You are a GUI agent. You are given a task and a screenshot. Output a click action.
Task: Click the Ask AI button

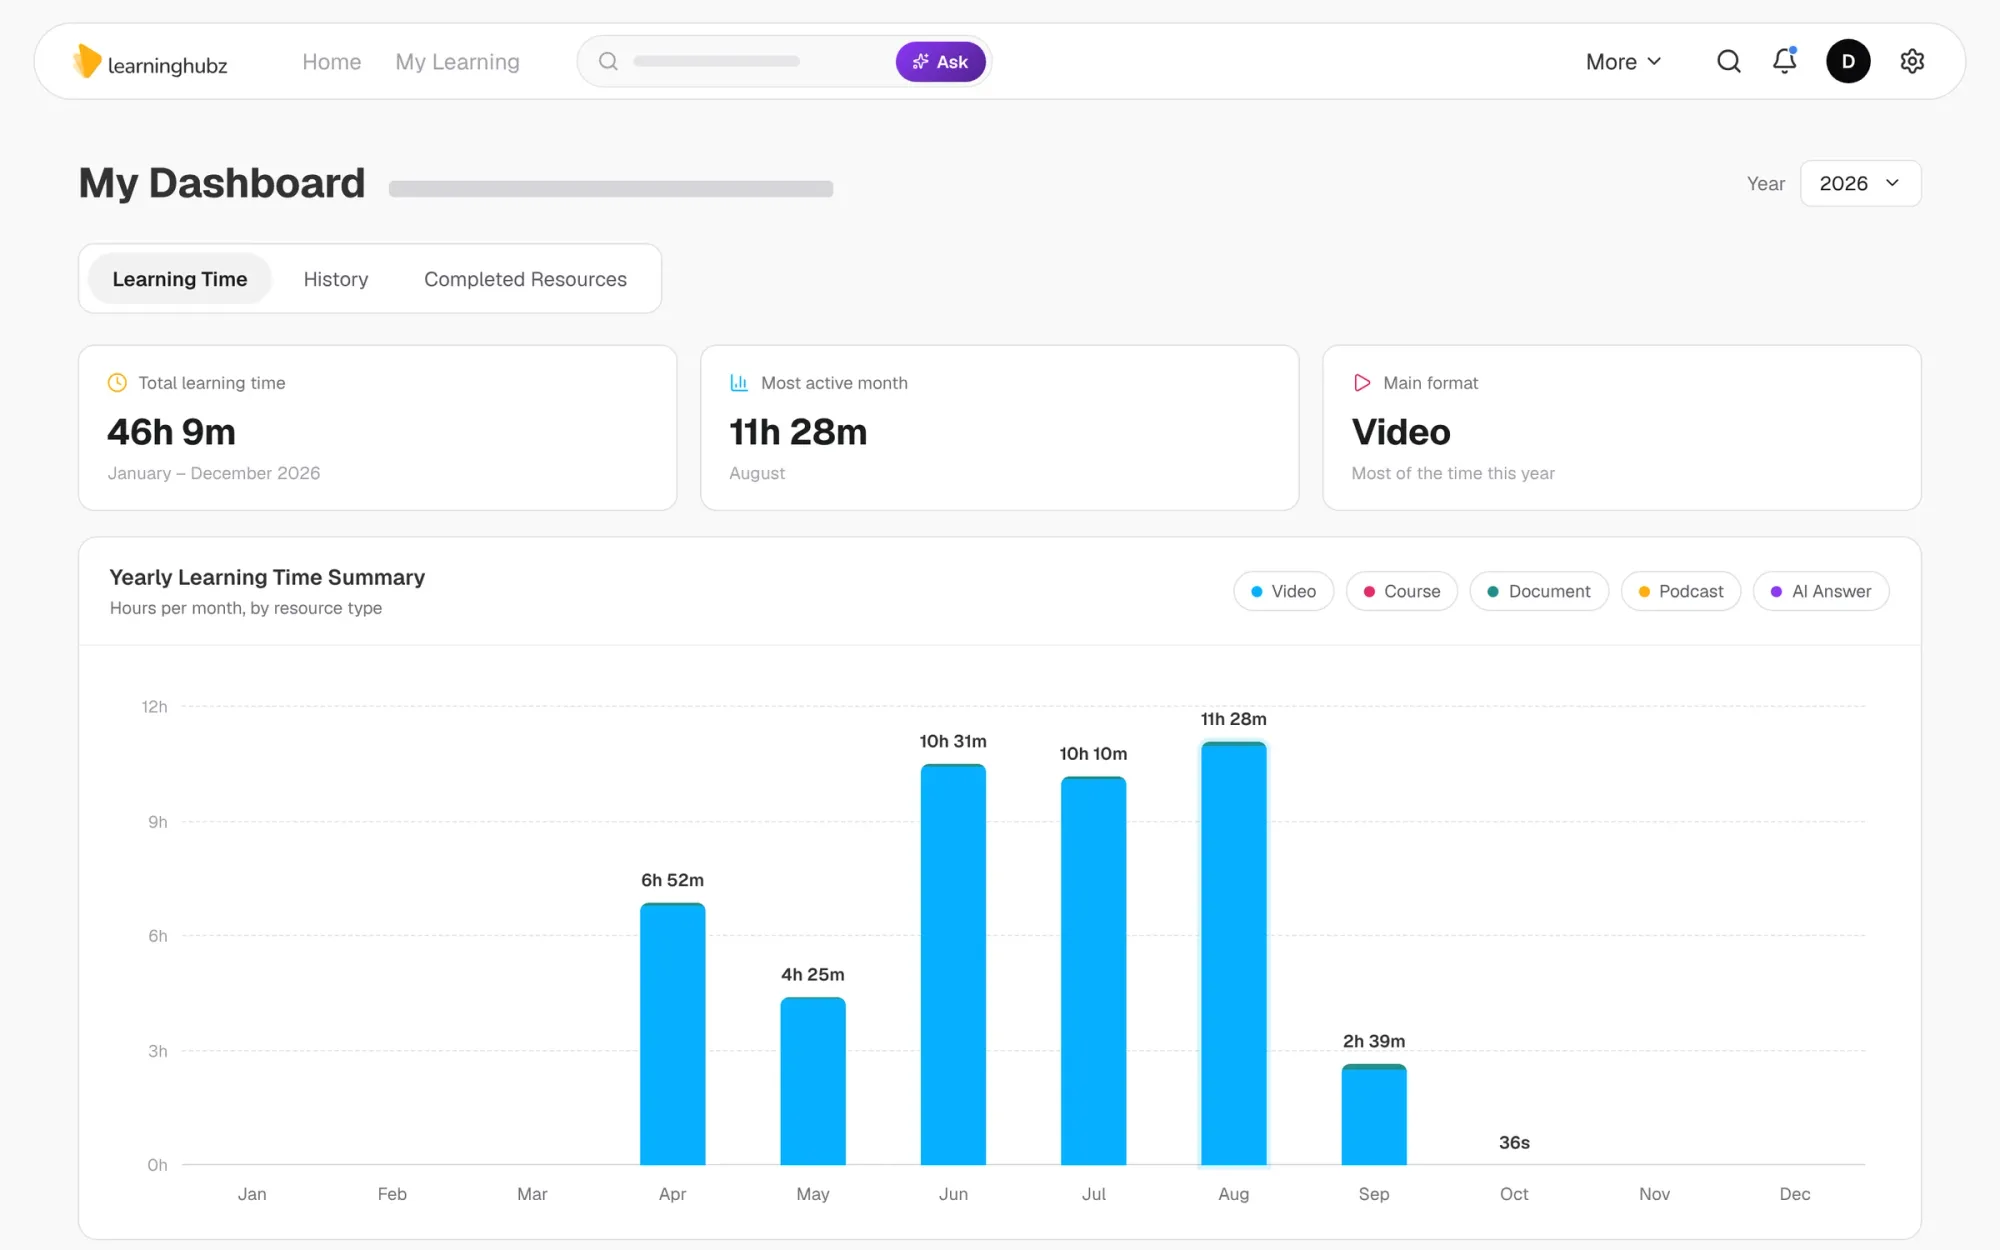coord(940,61)
